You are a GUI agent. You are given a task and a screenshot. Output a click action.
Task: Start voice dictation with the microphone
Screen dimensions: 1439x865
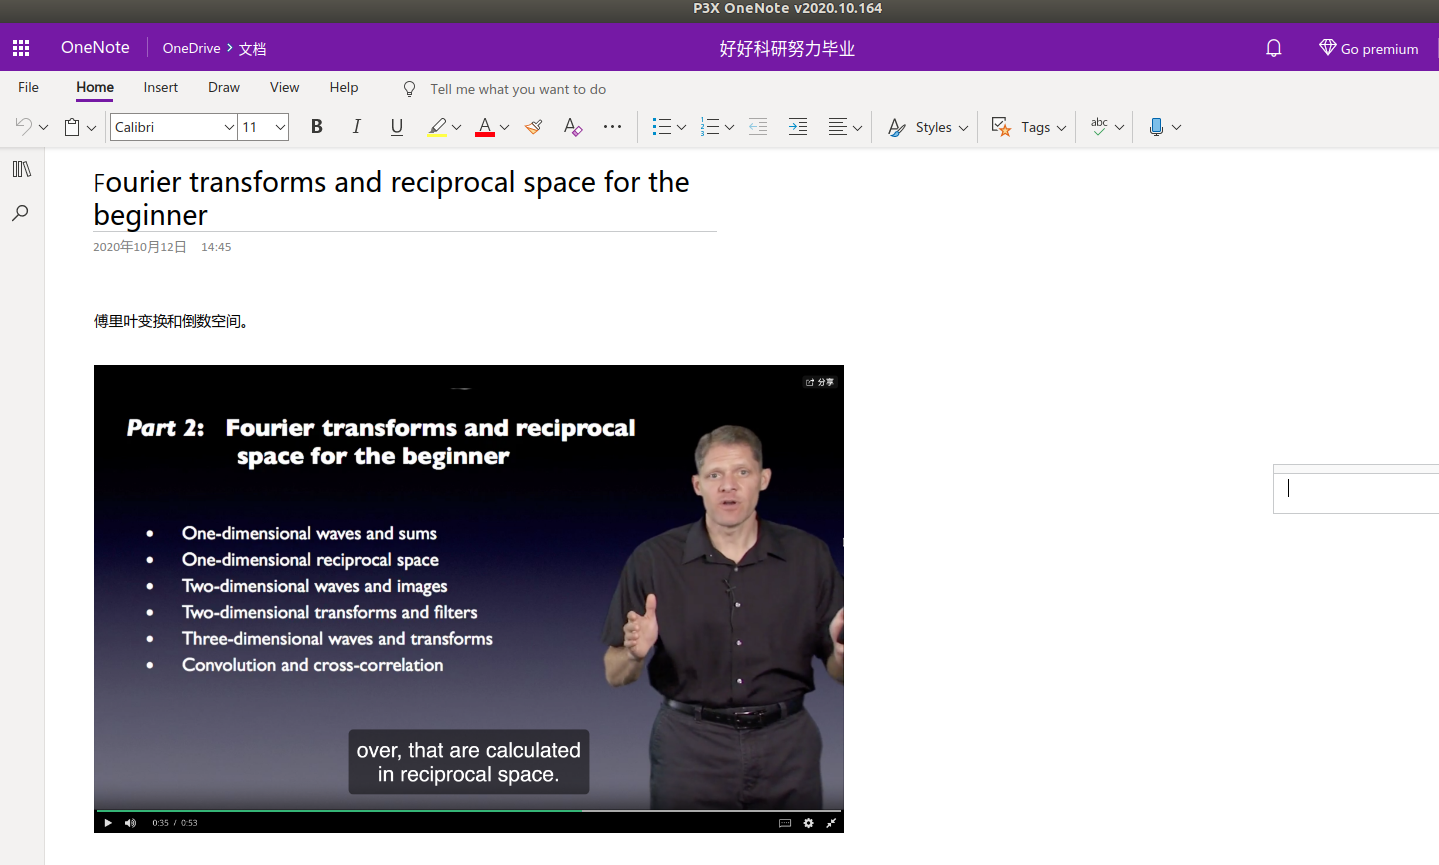point(1157,126)
